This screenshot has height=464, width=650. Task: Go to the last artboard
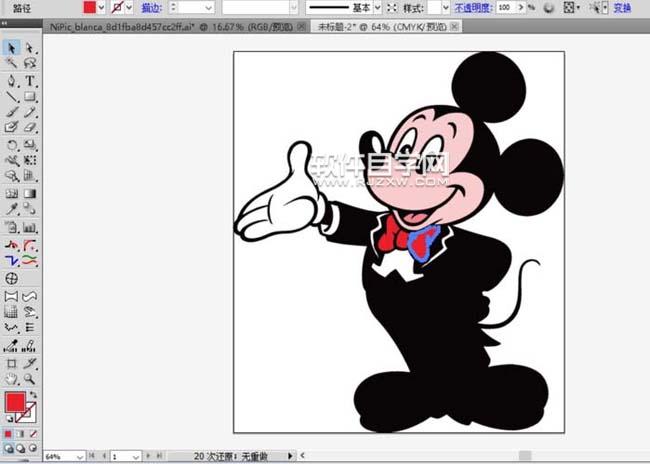pyautogui.click(x=160, y=456)
